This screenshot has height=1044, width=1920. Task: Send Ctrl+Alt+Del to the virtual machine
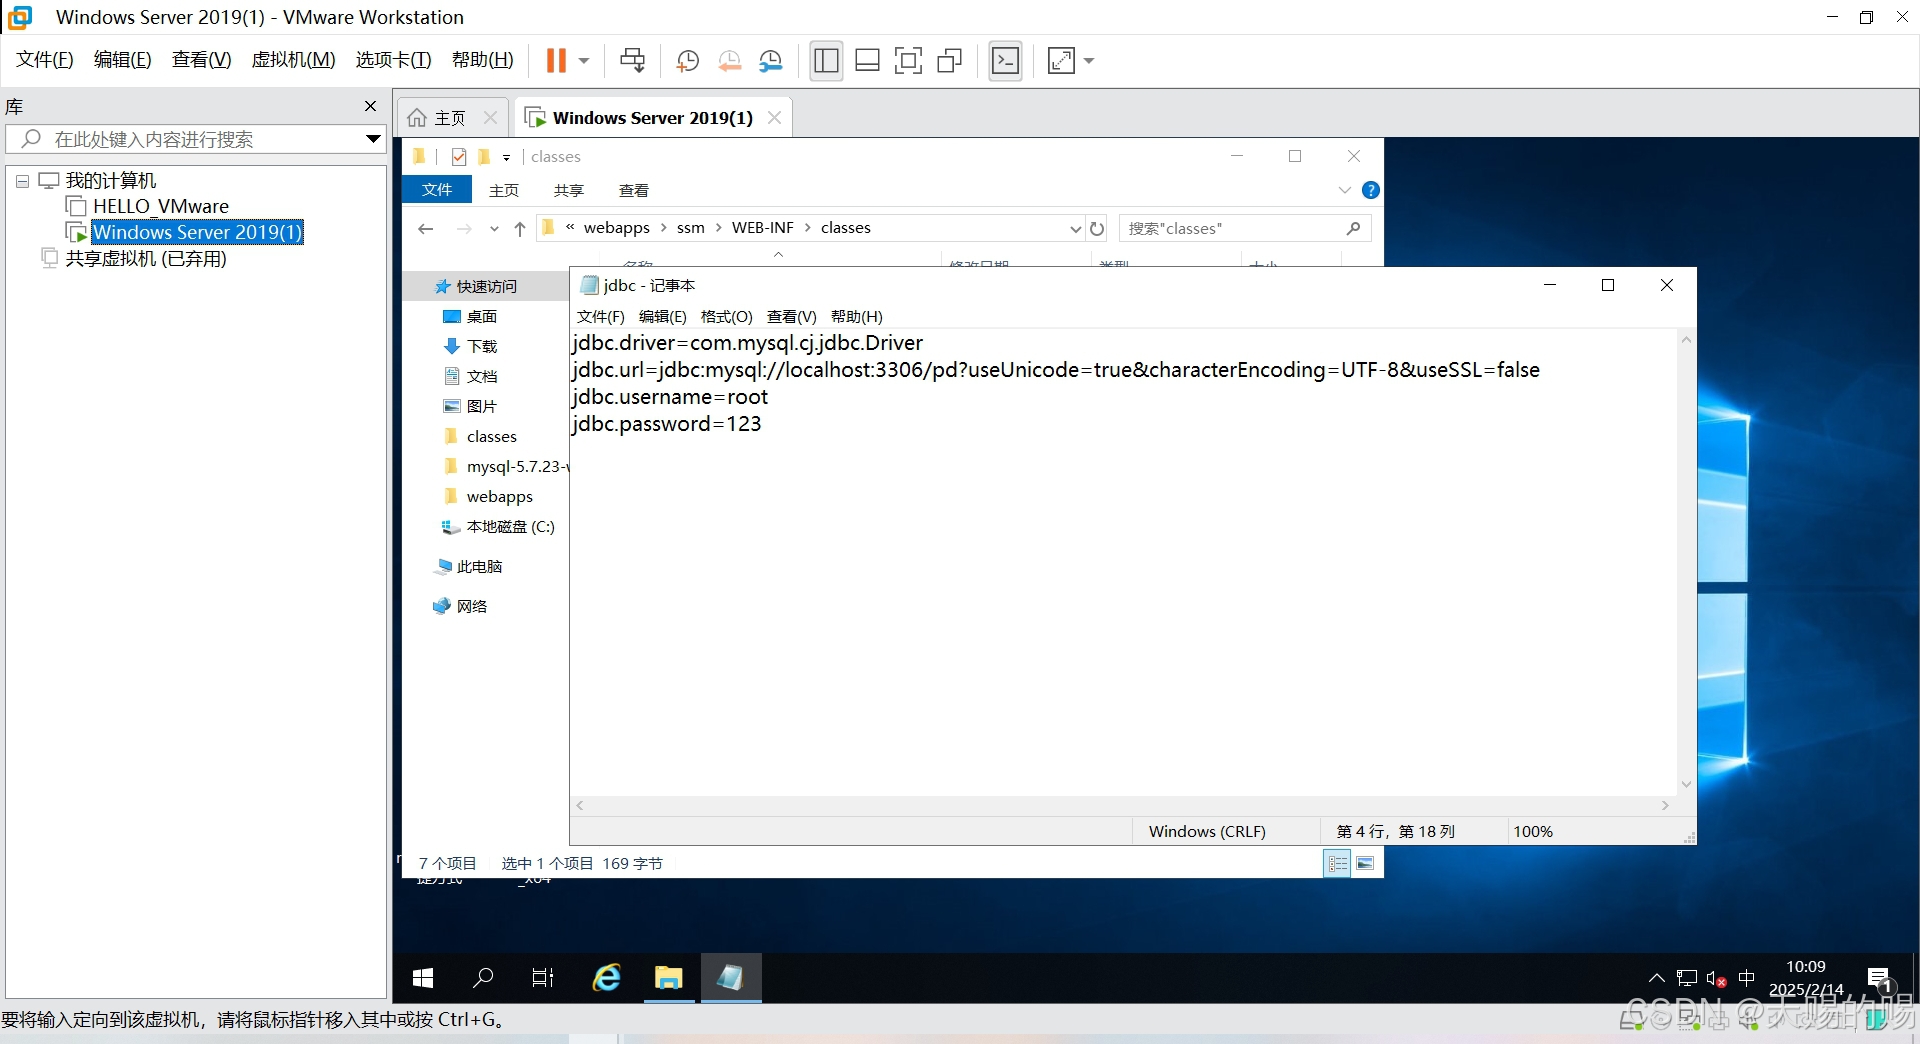[632, 61]
